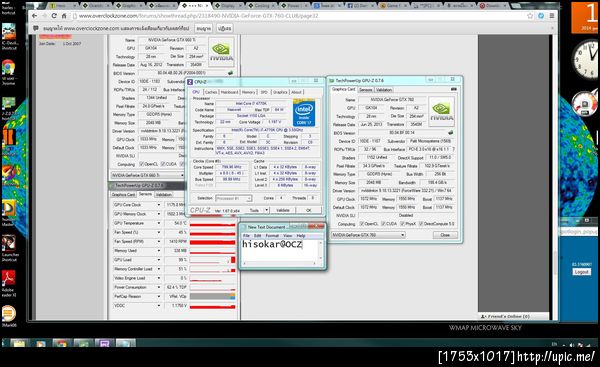Screen dimensions: 600x367
Task: Click the CPU-Z title bar icon
Action: pos(190,82)
